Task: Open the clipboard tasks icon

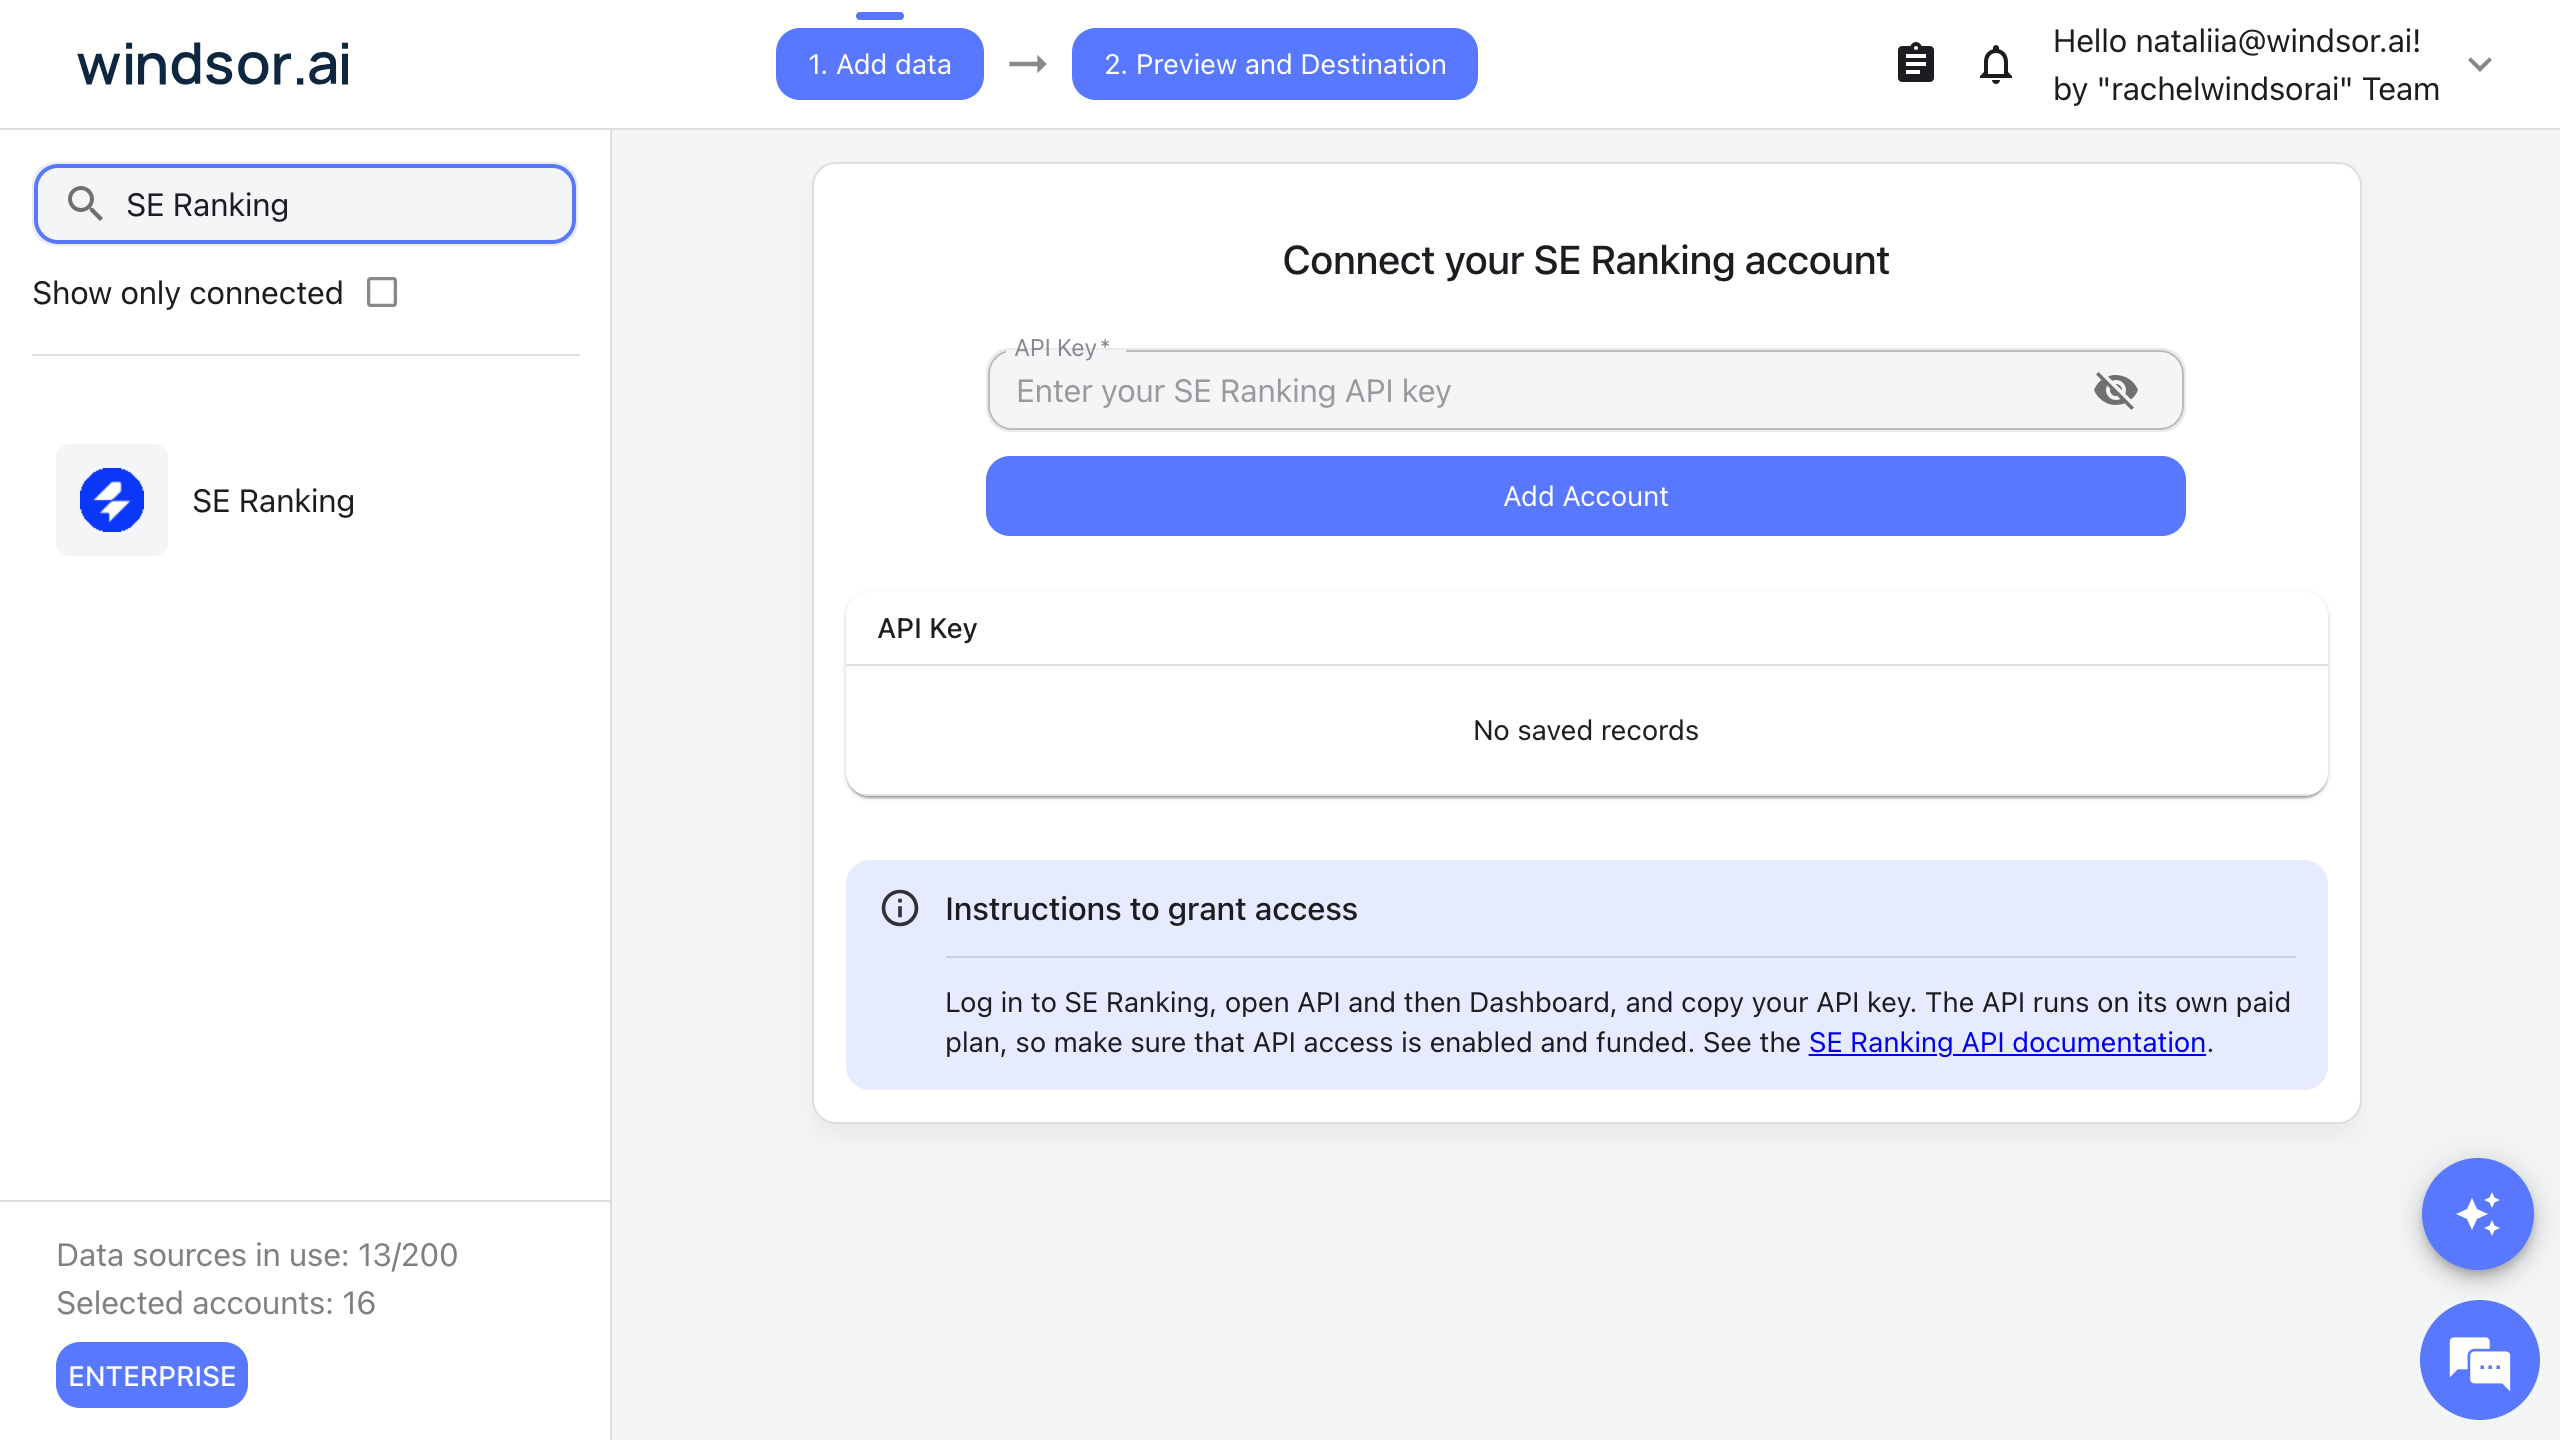Action: (1915, 64)
